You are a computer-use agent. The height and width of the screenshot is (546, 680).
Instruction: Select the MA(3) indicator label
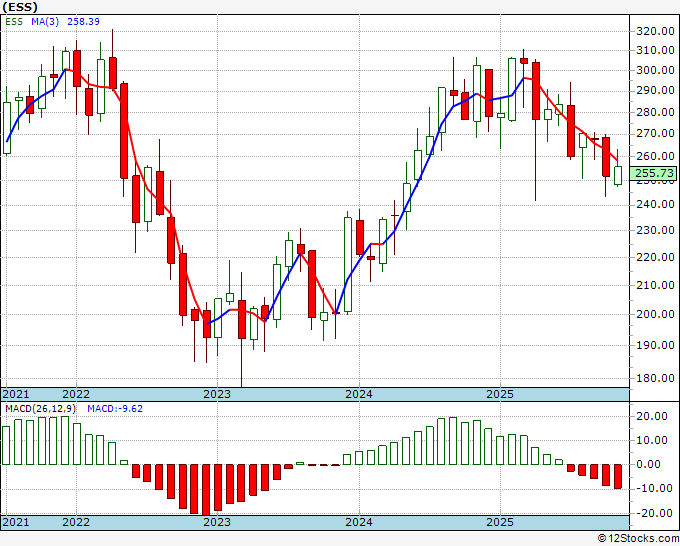point(45,21)
